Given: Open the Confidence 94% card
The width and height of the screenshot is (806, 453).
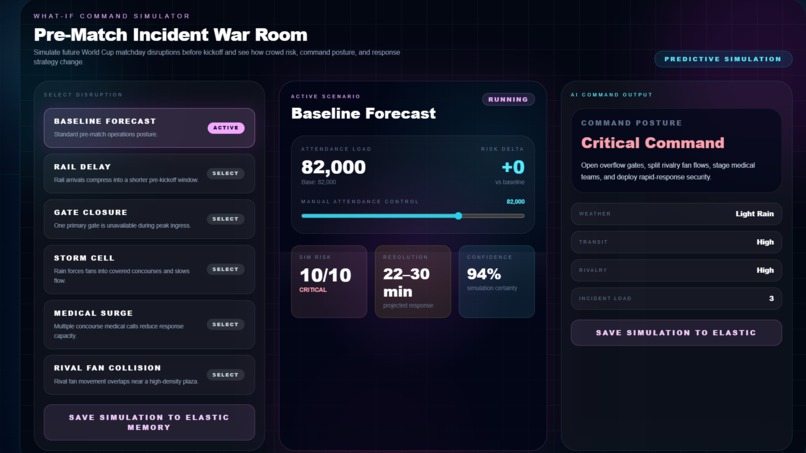Looking at the screenshot, I should pos(497,281).
